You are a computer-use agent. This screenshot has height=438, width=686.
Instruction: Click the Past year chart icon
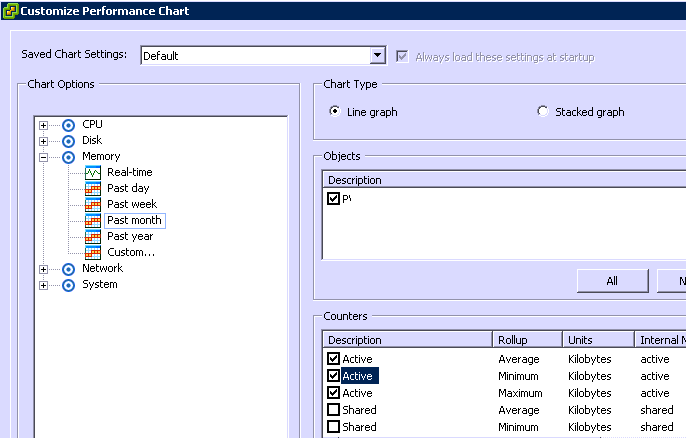coord(92,237)
